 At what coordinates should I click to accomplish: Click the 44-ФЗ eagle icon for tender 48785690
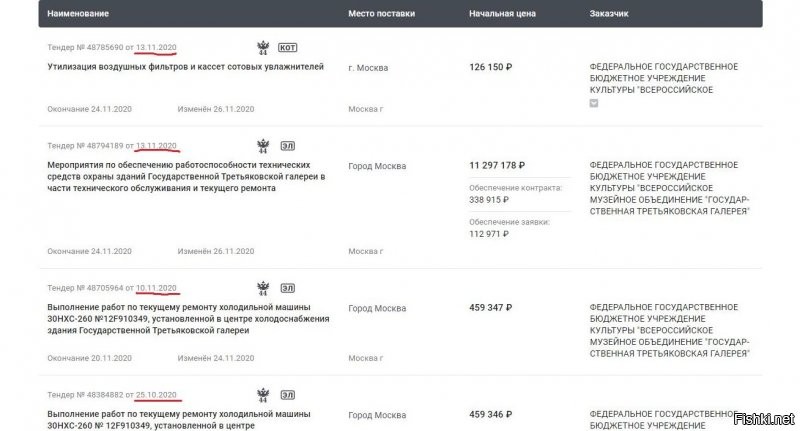[263, 47]
